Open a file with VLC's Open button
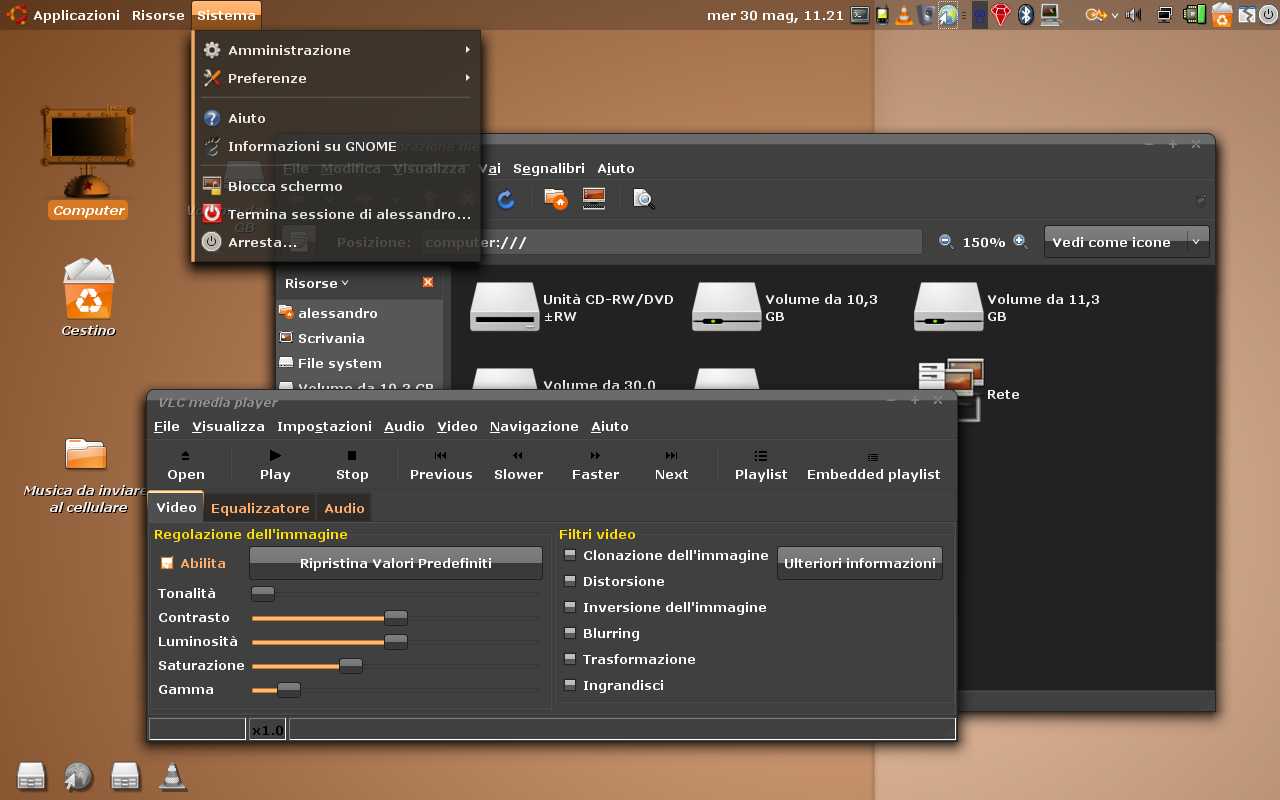This screenshot has width=1280, height=800. (186, 465)
